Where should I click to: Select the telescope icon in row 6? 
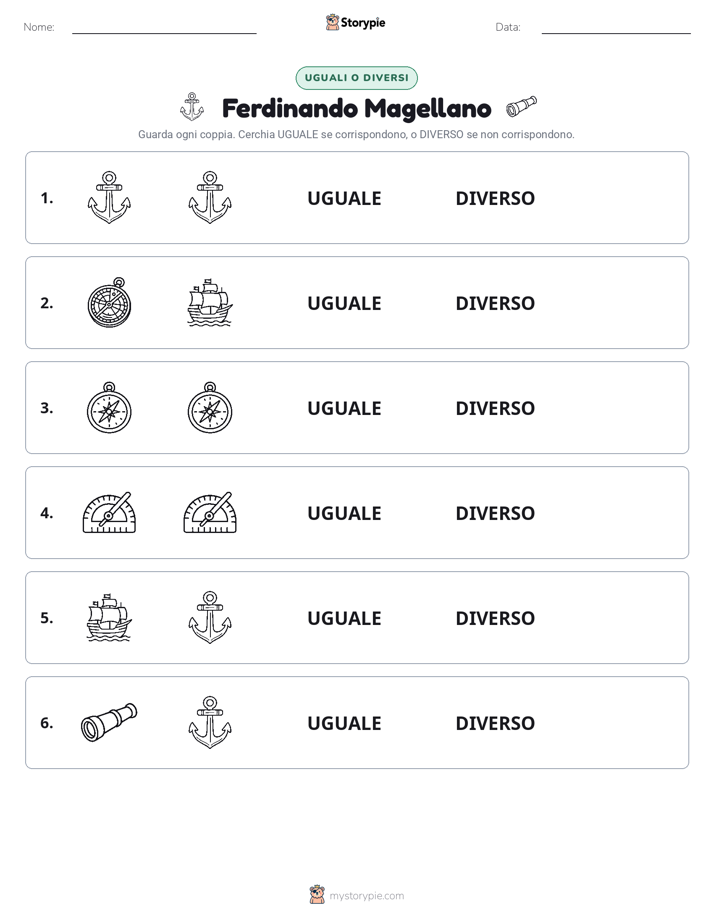(109, 722)
